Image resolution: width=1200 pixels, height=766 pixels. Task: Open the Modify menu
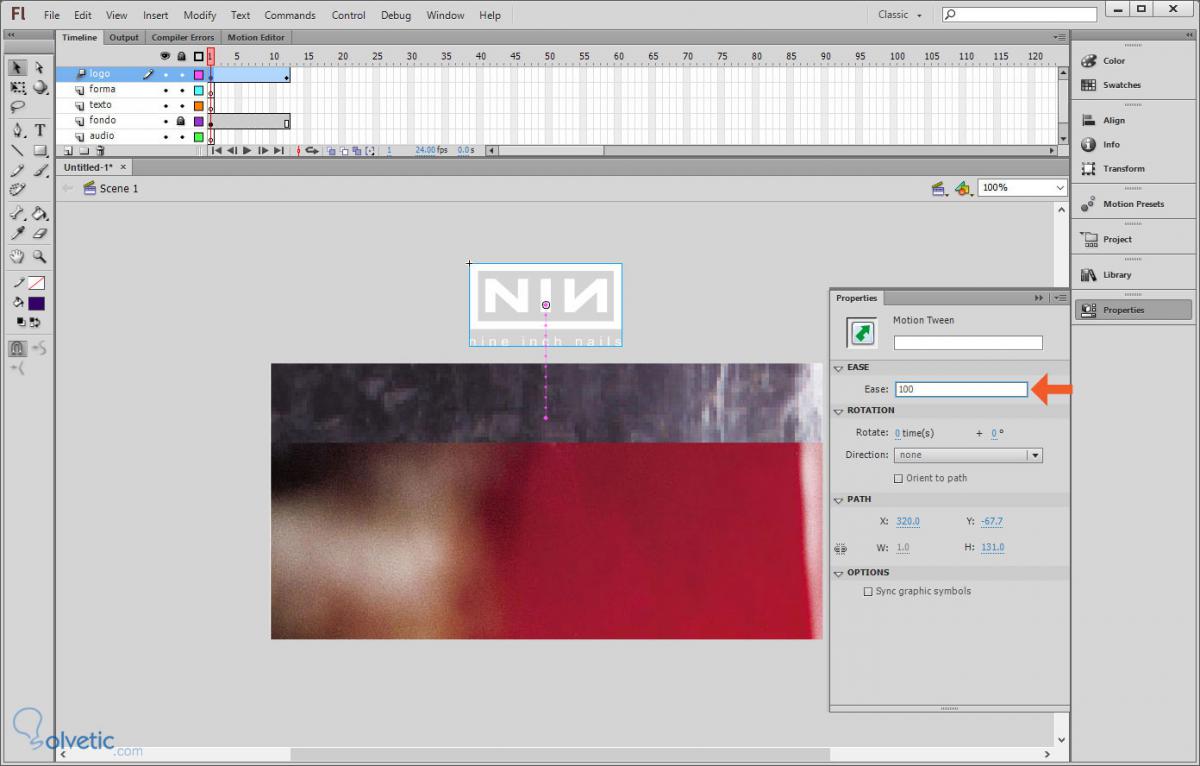(200, 15)
